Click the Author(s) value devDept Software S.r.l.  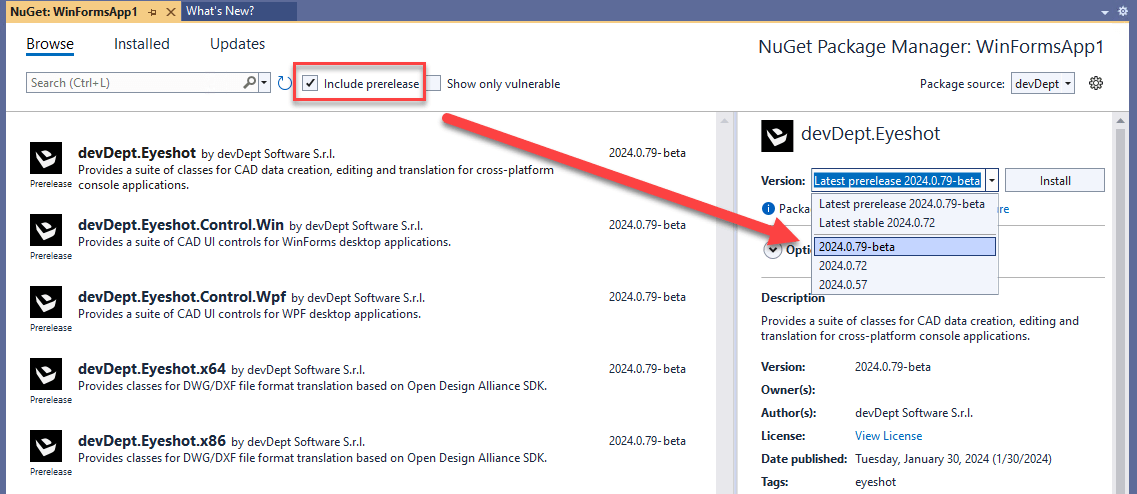pyautogui.click(x=914, y=413)
